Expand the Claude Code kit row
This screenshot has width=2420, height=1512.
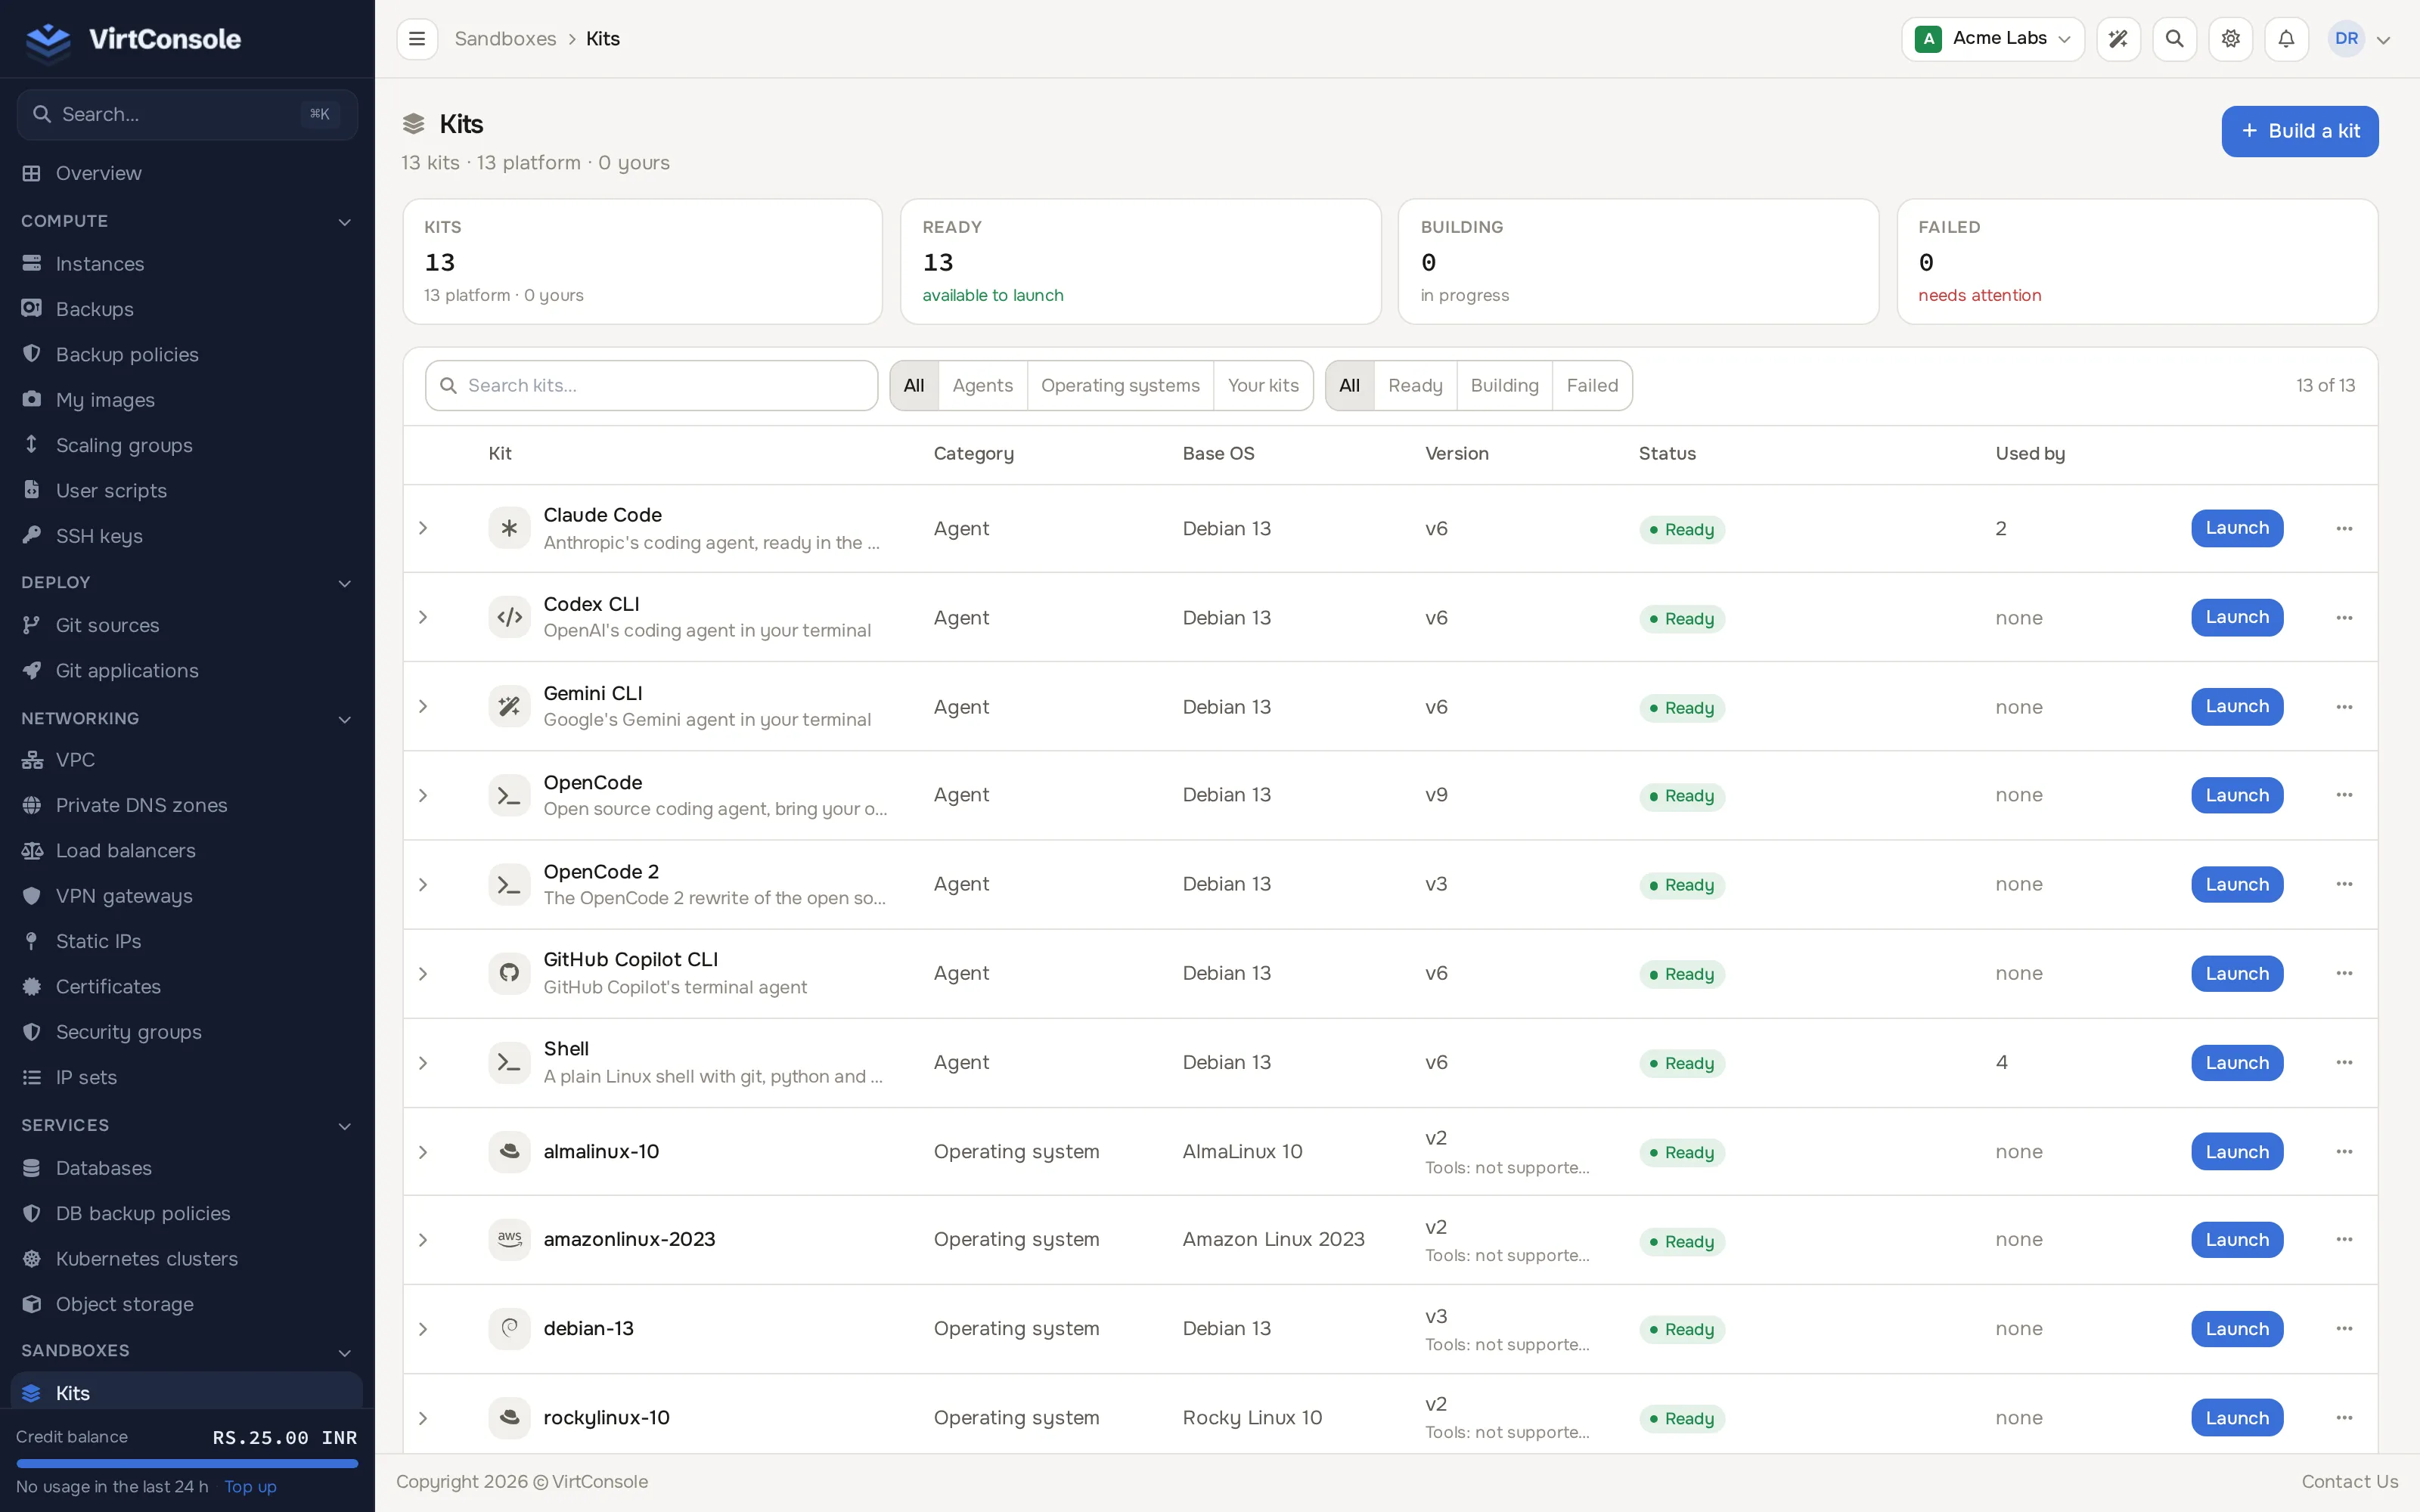(x=423, y=528)
